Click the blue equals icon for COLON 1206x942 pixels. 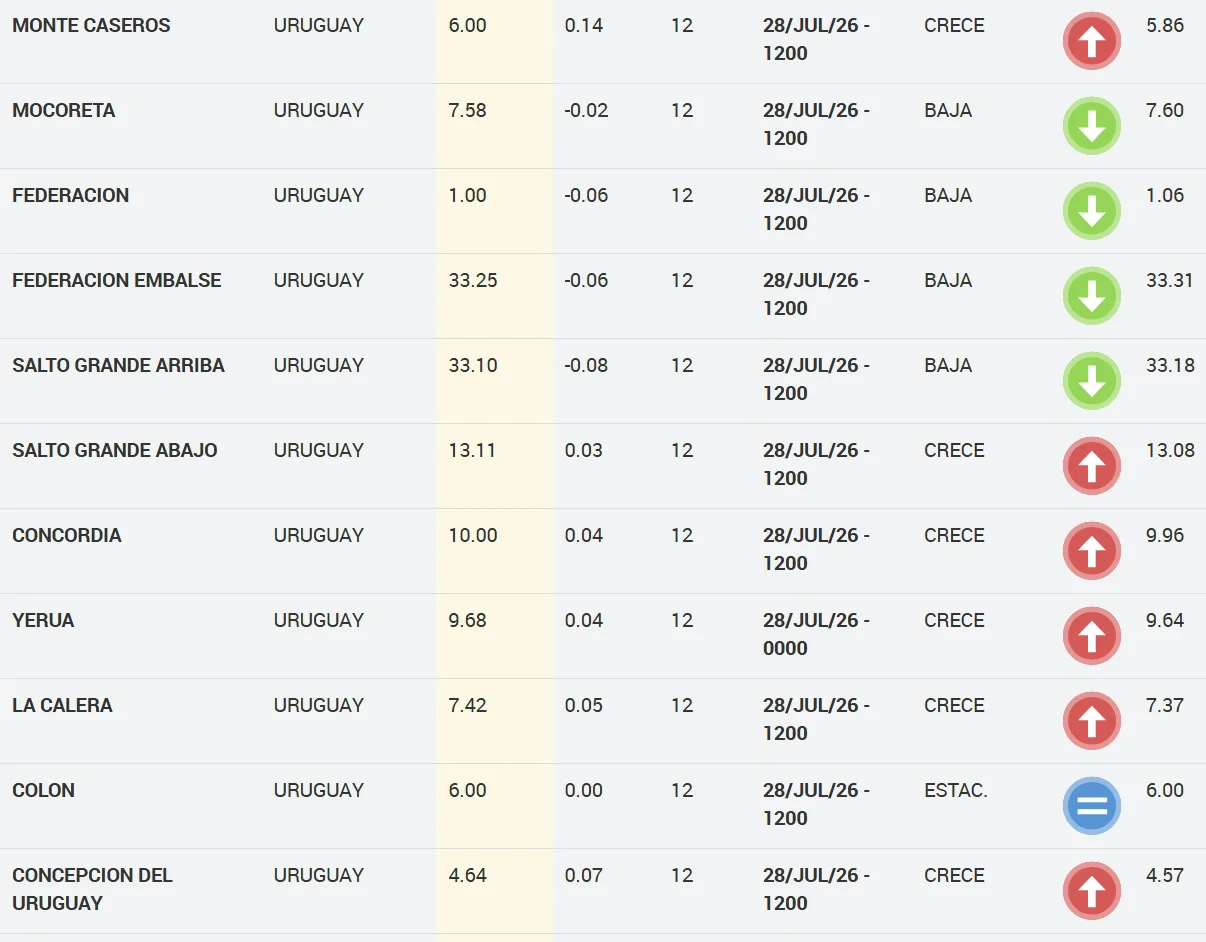1091,806
